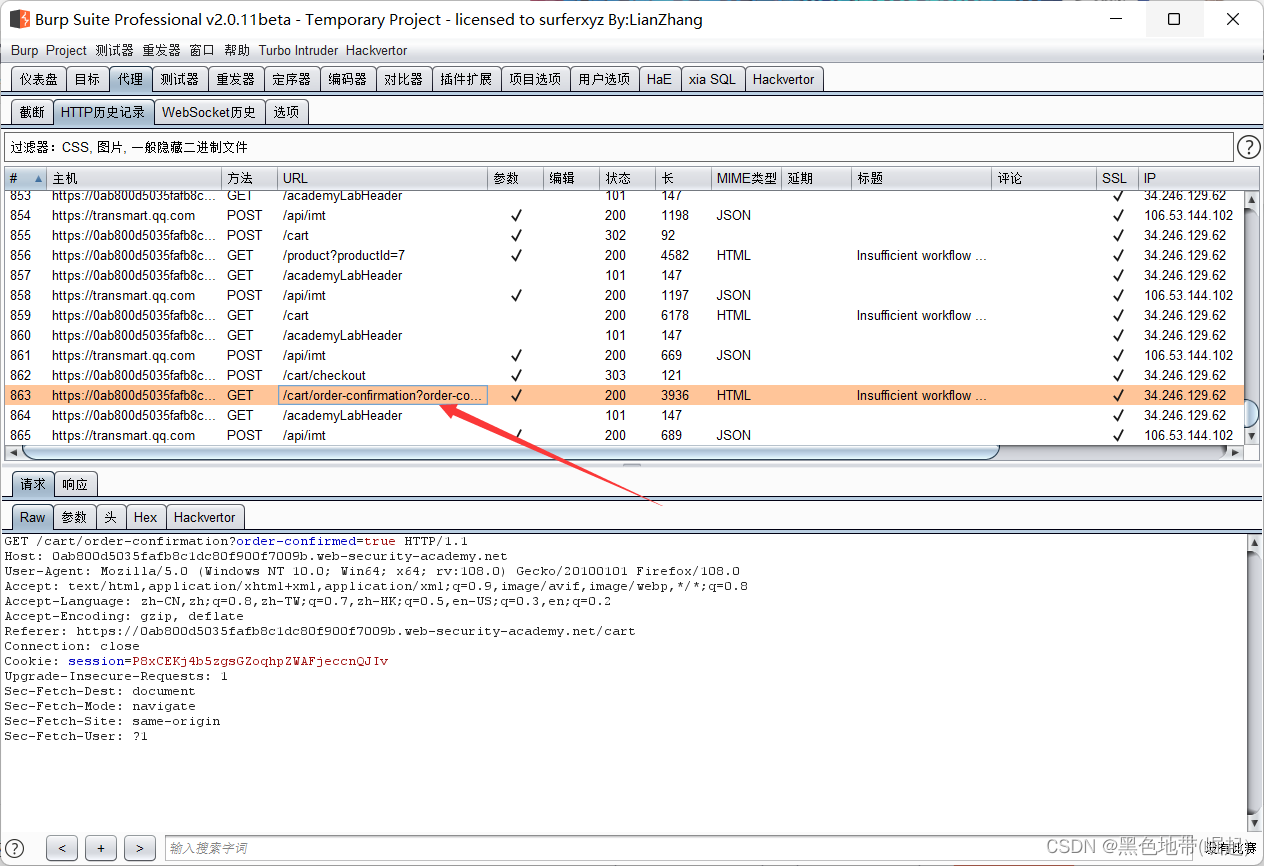Go to previous search match
The width and height of the screenshot is (1264, 866).
62,848
